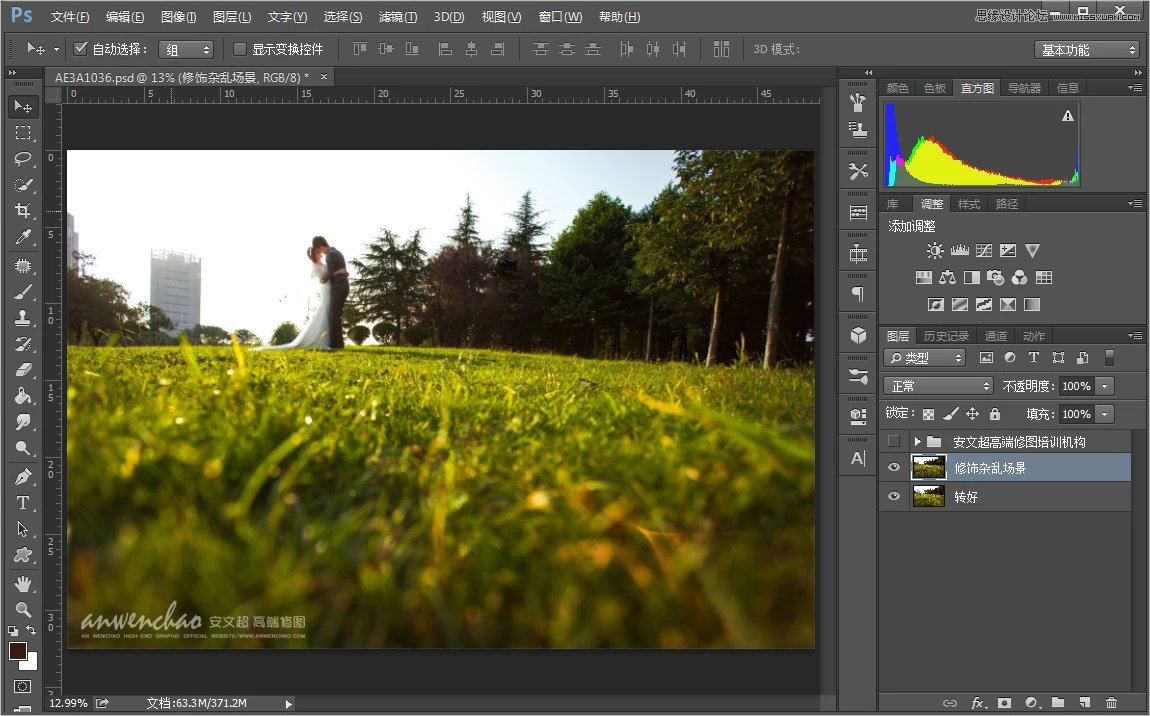Enable the 显示变换控件 checkbox
The width and height of the screenshot is (1150, 716).
click(x=240, y=49)
